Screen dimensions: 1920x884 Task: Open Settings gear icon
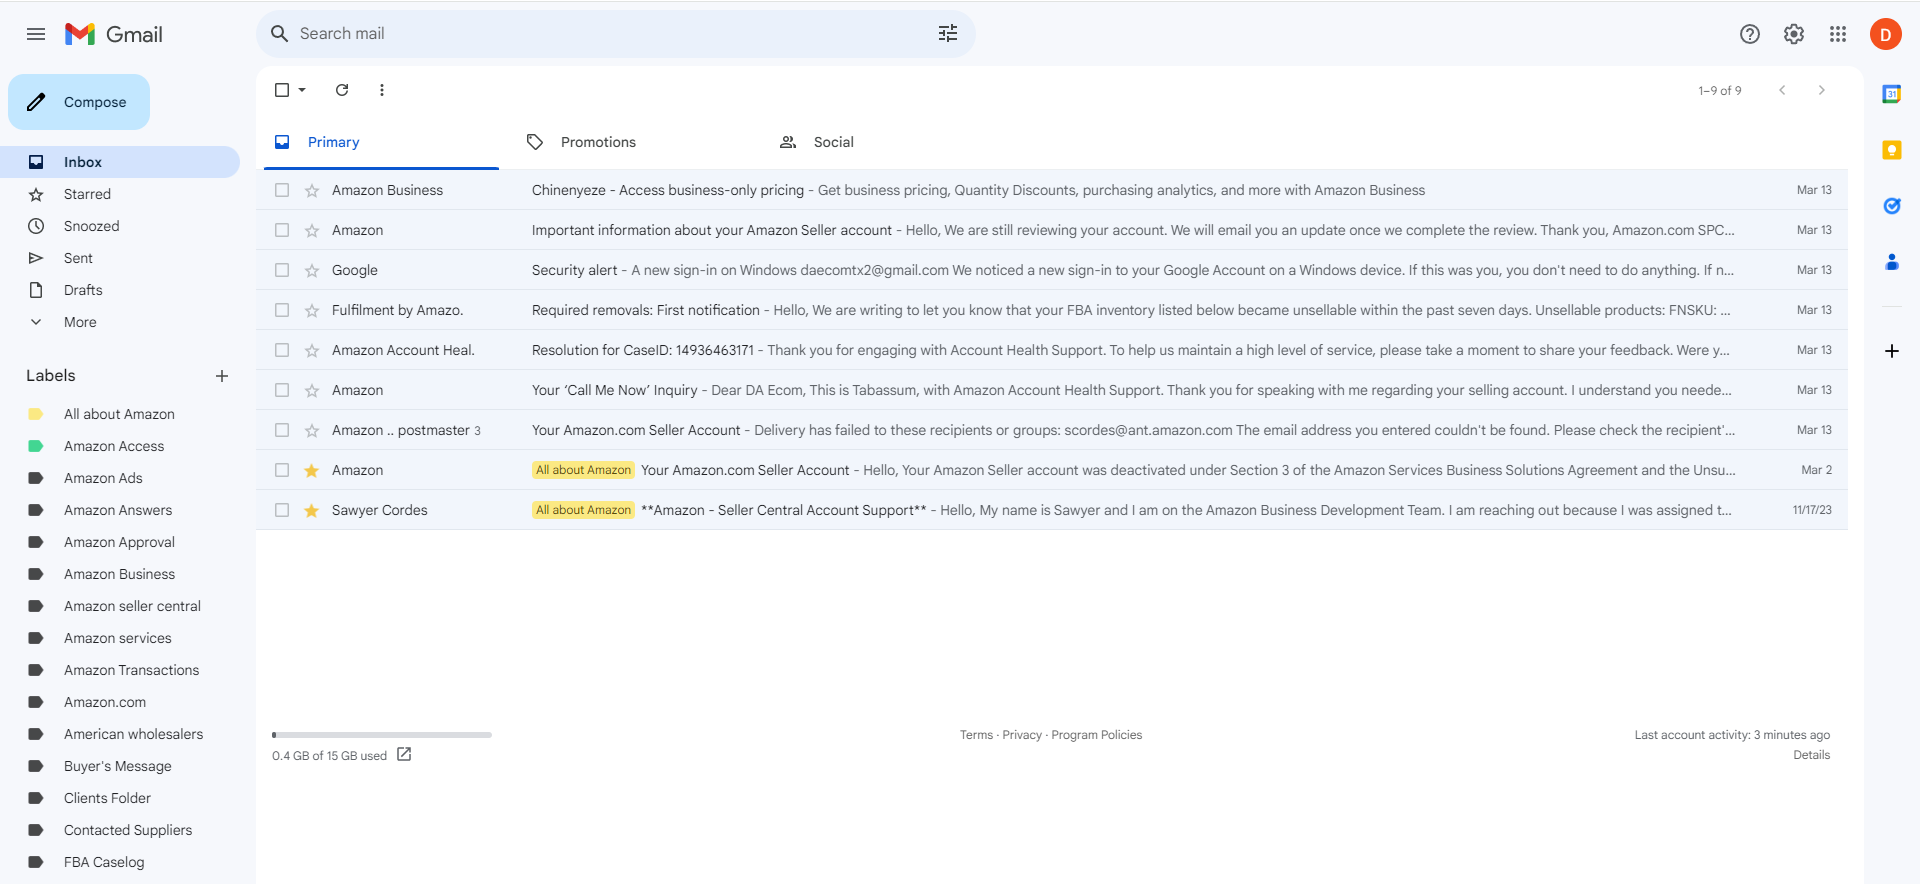tap(1794, 34)
